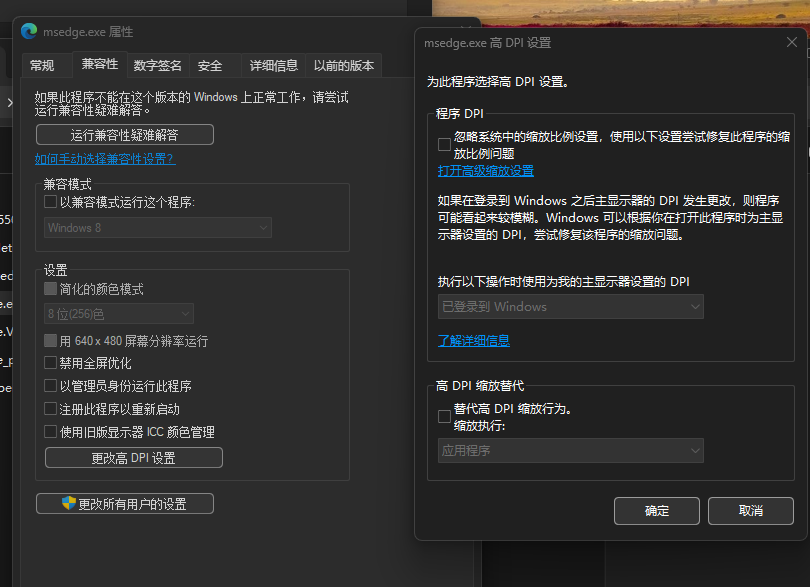Click 运行兼容性疑难解答 button

(x=124, y=135)
